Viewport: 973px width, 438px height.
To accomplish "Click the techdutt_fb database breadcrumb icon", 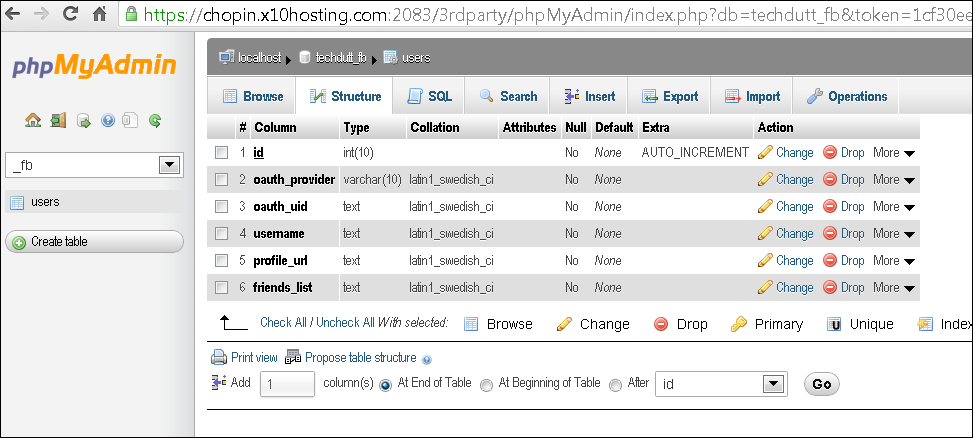I will point(305,58).
